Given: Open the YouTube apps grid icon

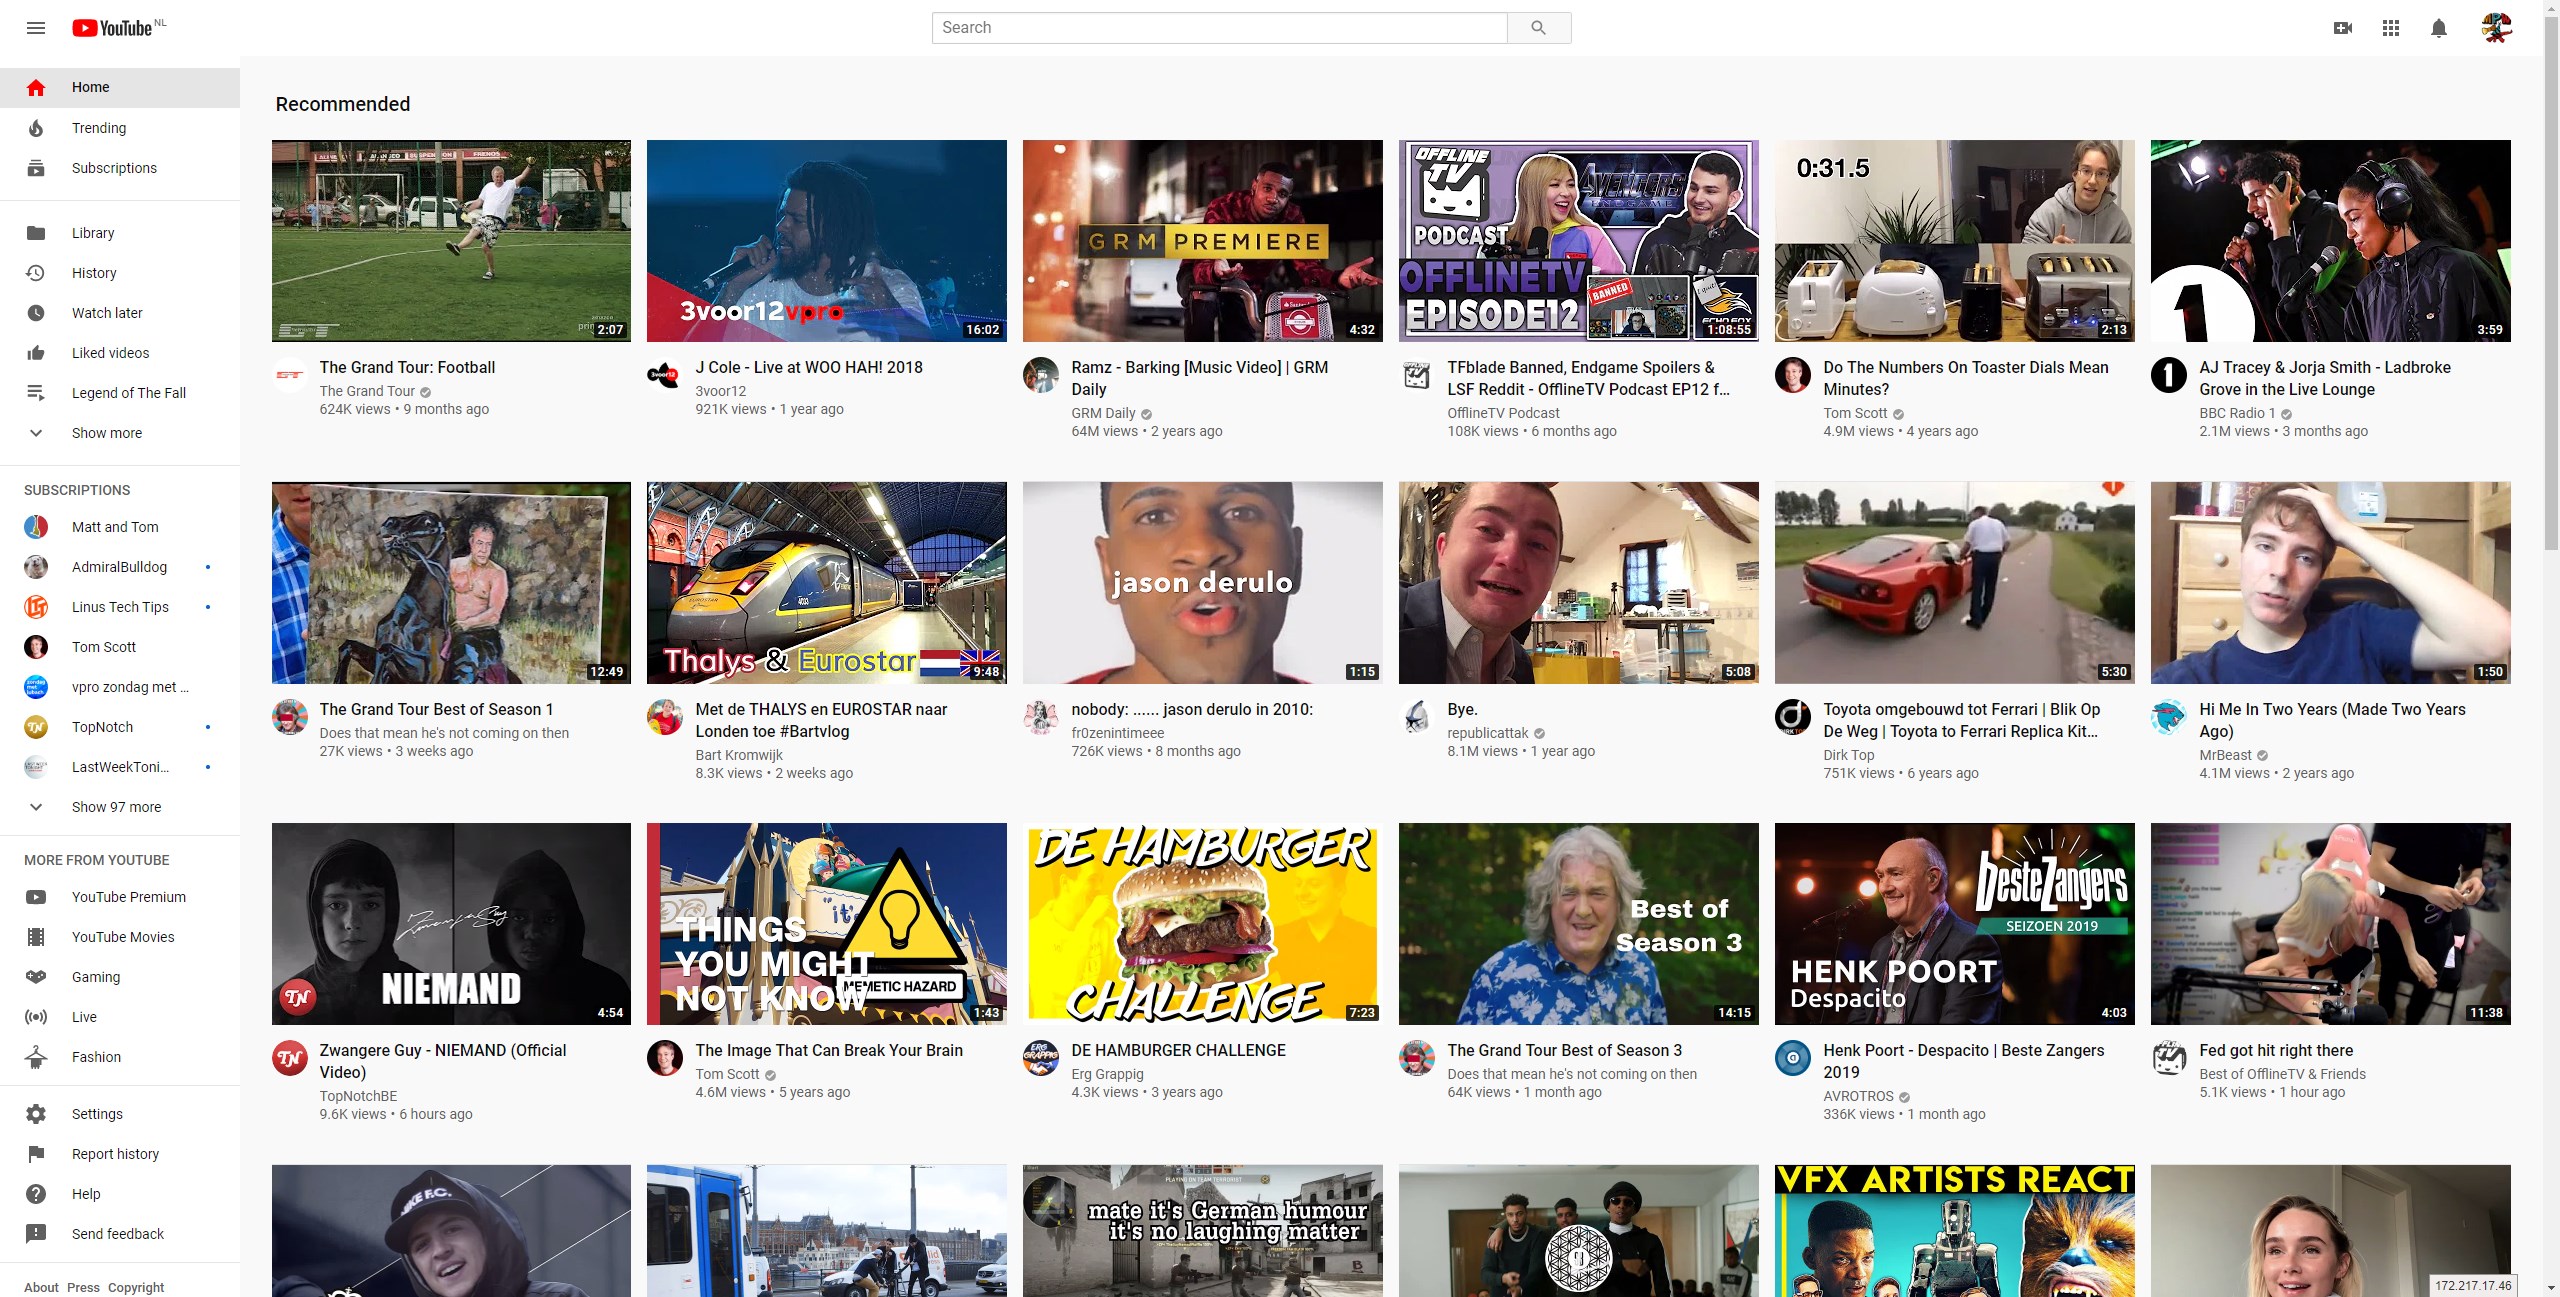Looking at the screenshot, I should tap(2390, 28).
